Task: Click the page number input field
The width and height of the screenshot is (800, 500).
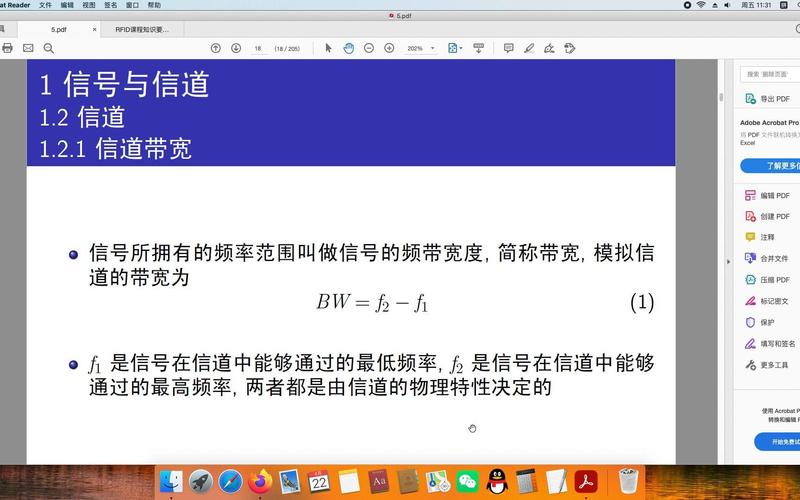Action: click(x=258, y=48)
